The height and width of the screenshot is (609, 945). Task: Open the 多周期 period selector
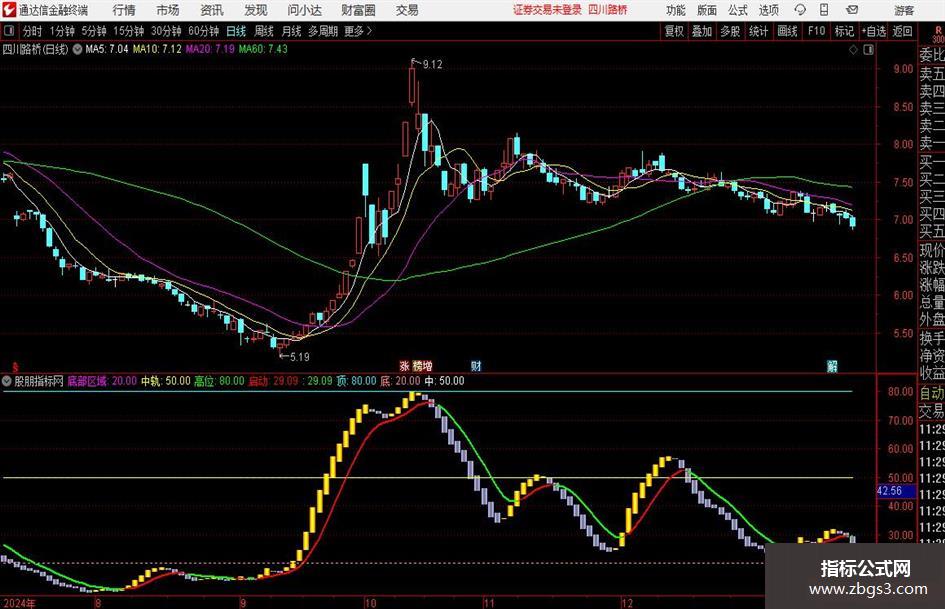323,31
